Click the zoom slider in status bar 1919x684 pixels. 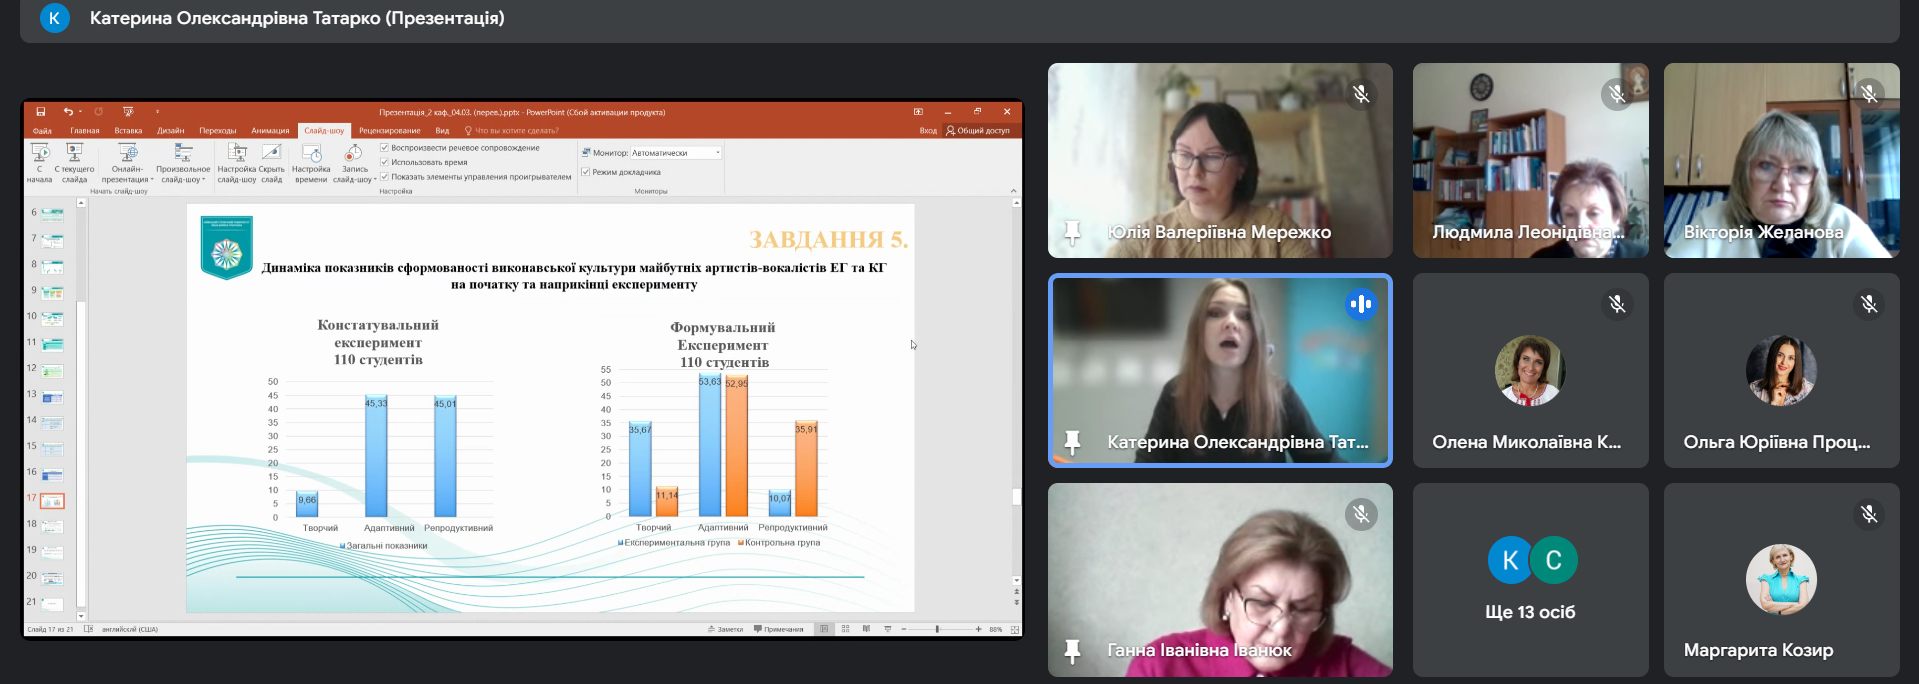[937, 629]
